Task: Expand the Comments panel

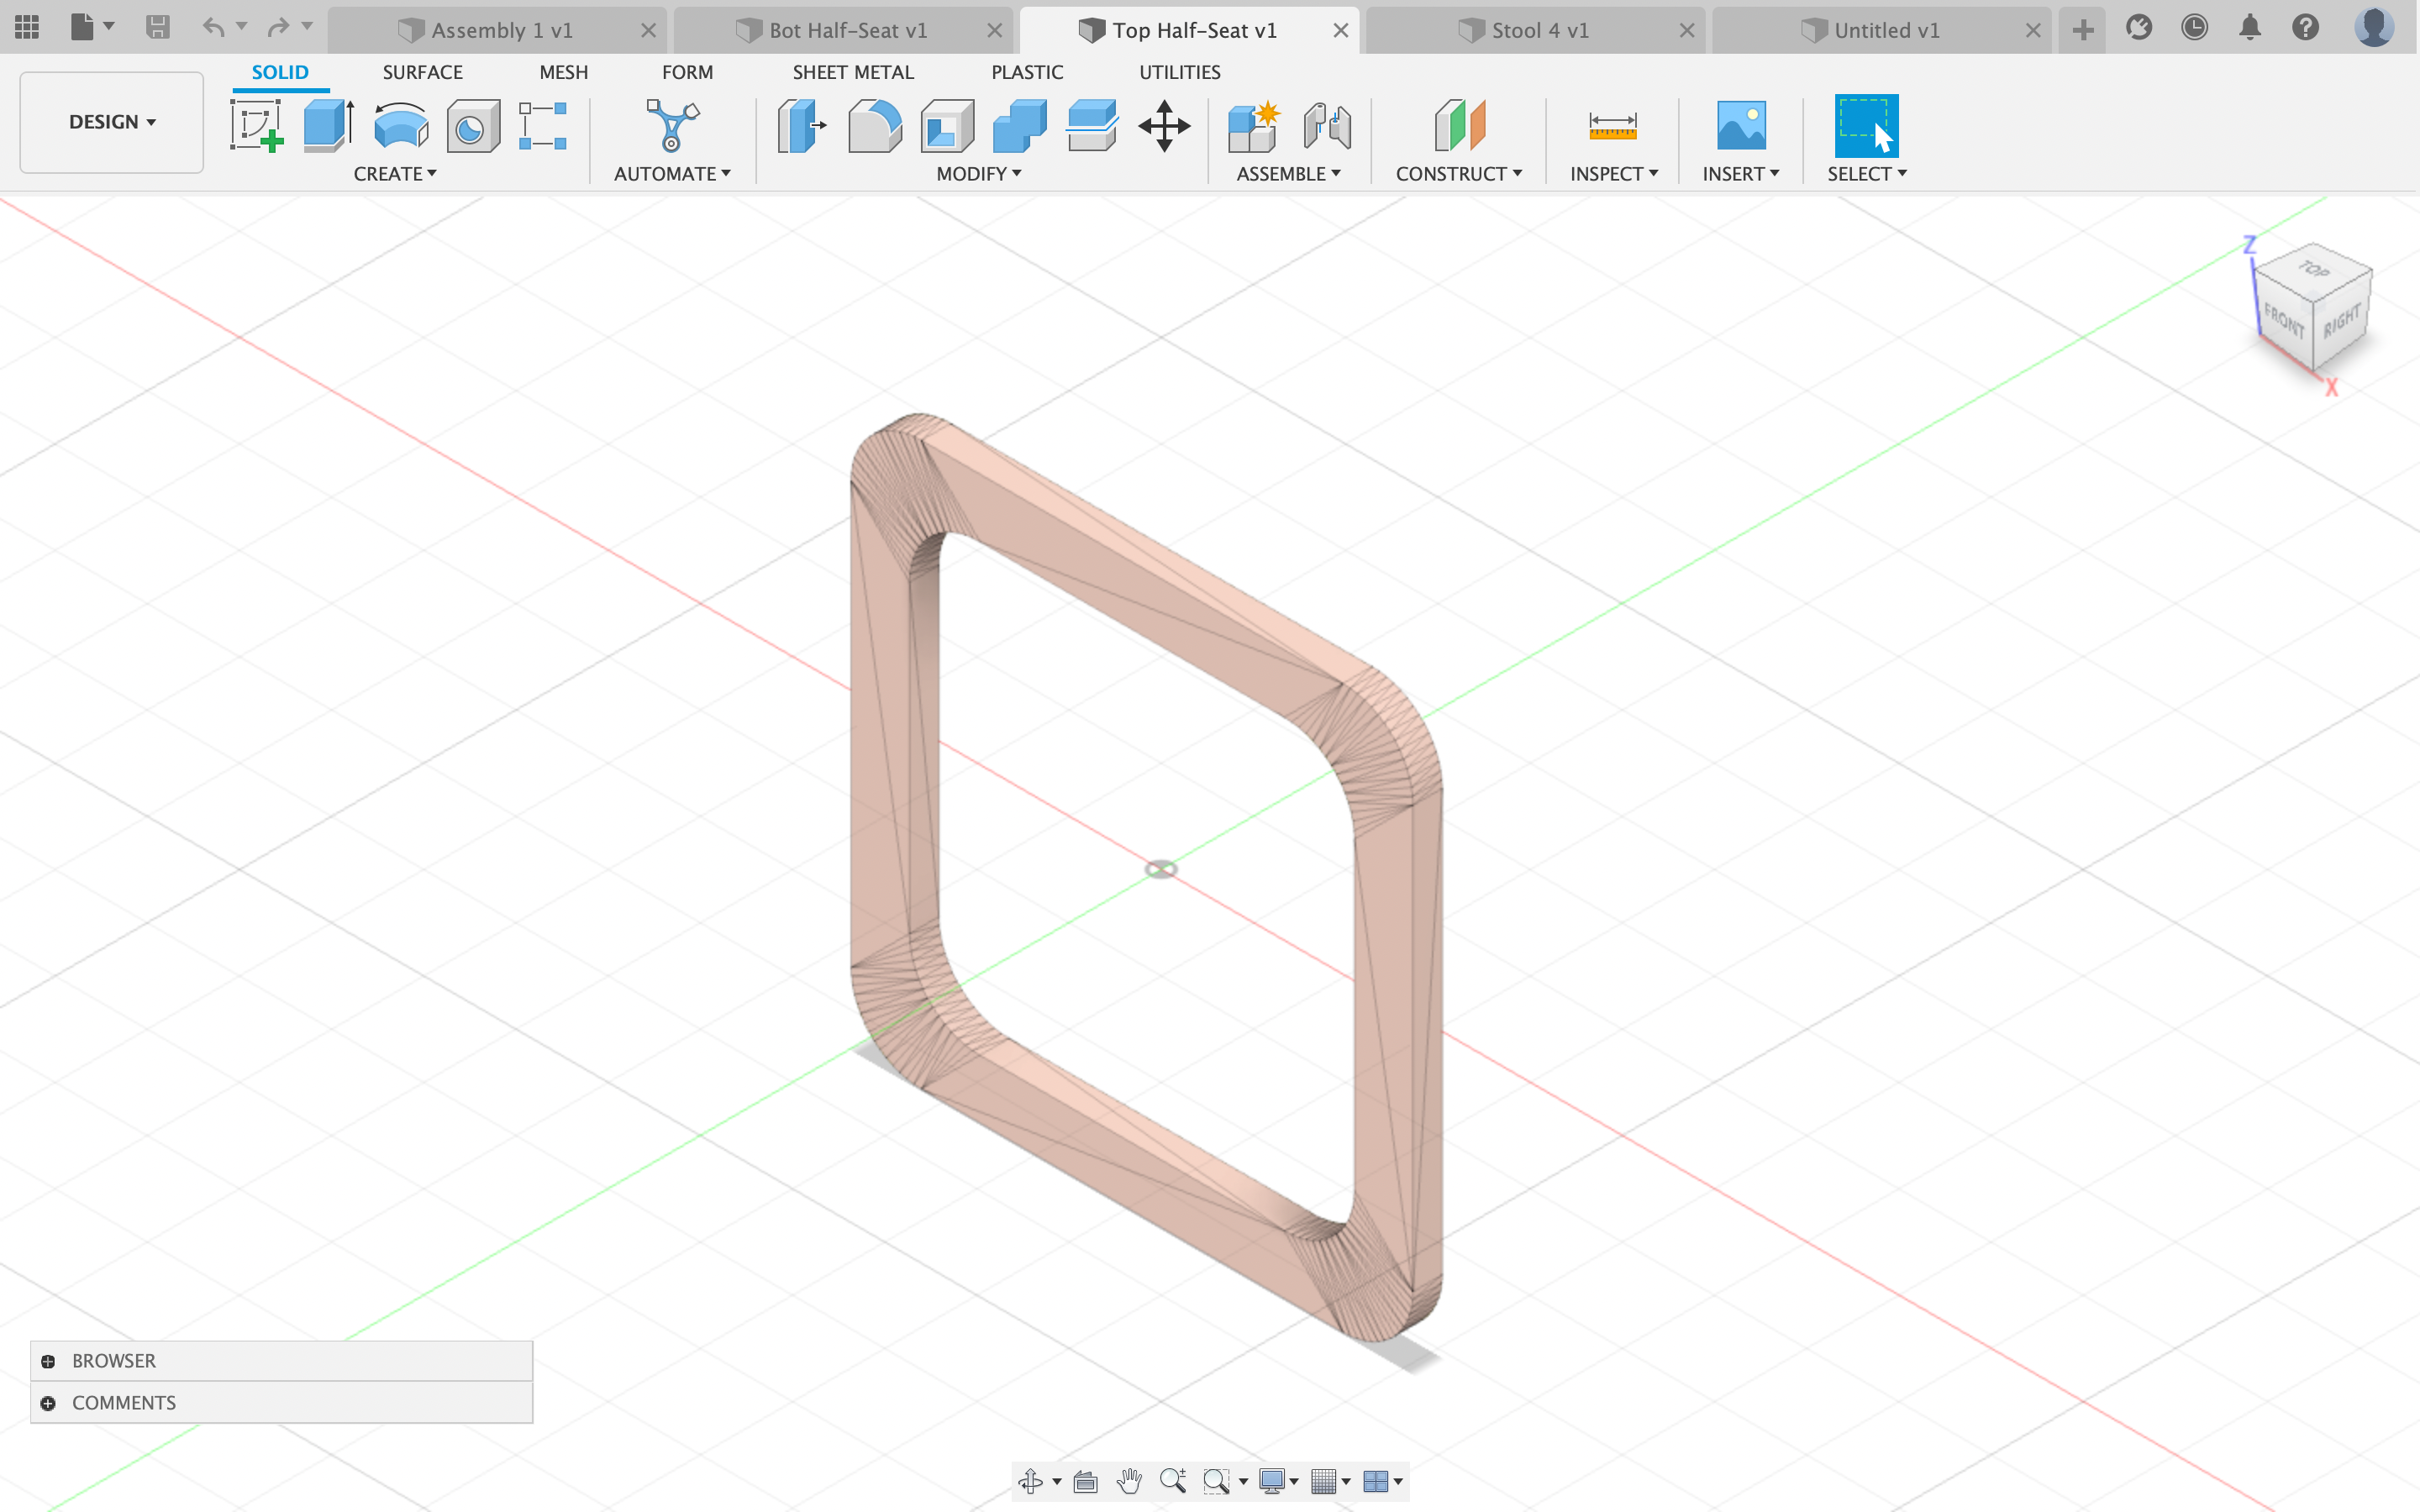Action: (x=48, y=1403)
